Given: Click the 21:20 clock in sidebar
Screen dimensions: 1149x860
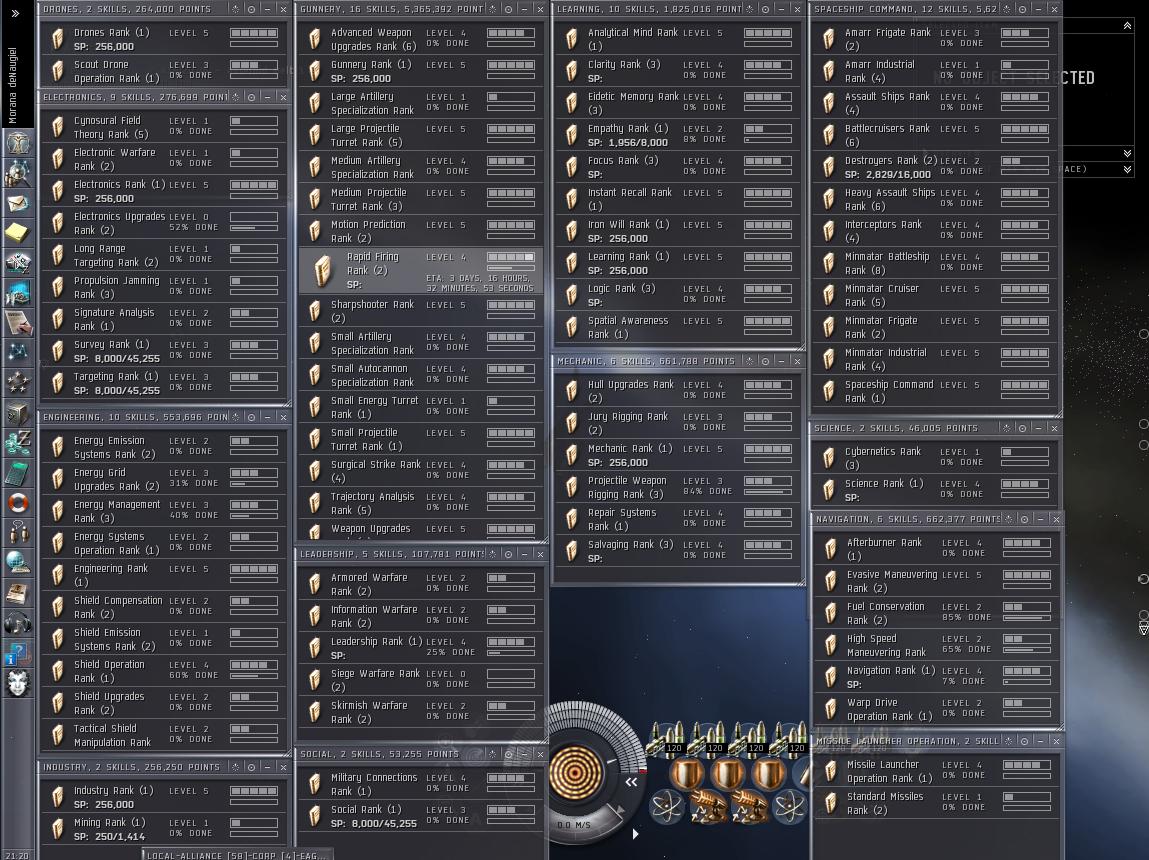Looking at the screenshot, I should point(18,855).
